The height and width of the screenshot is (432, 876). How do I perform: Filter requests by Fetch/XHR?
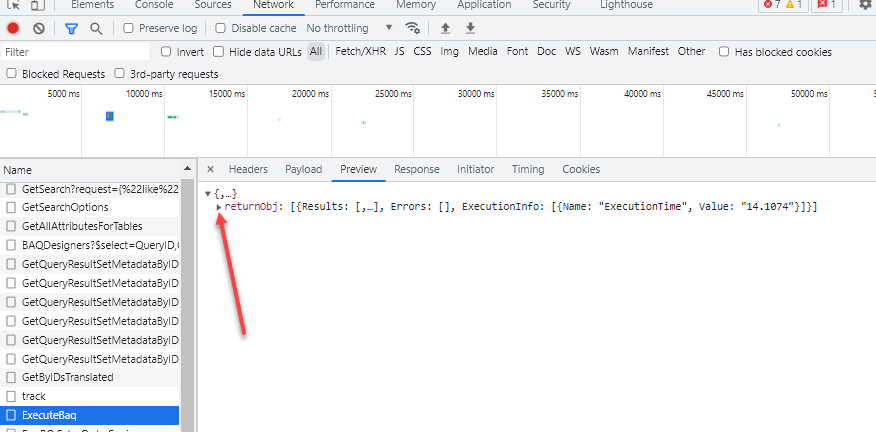pyautogui.click(x=360, y=51)
